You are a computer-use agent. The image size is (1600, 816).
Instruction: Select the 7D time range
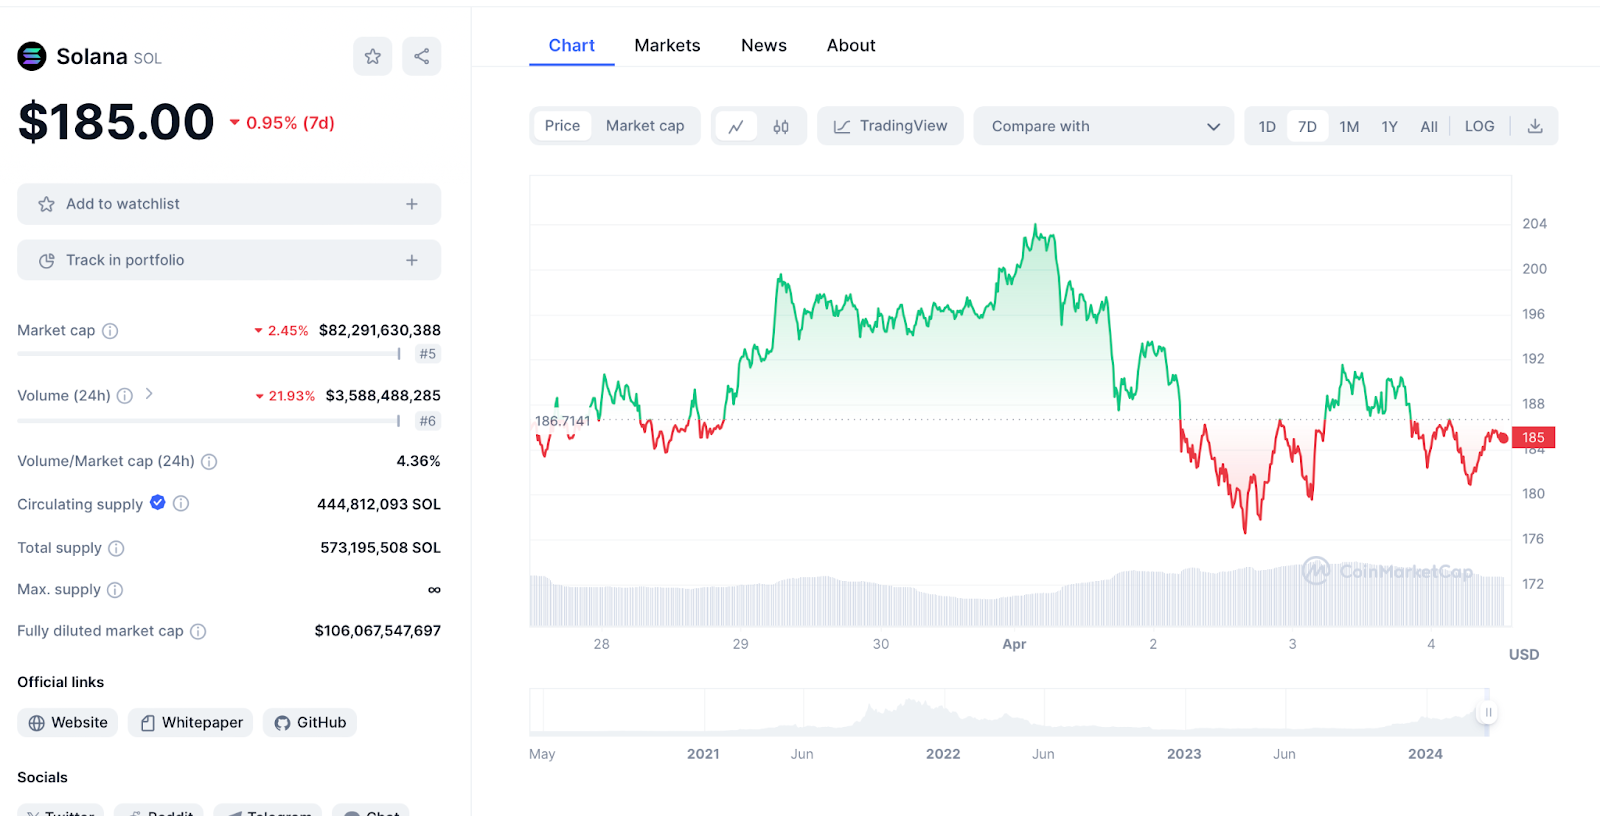[x=1307, y=126]
